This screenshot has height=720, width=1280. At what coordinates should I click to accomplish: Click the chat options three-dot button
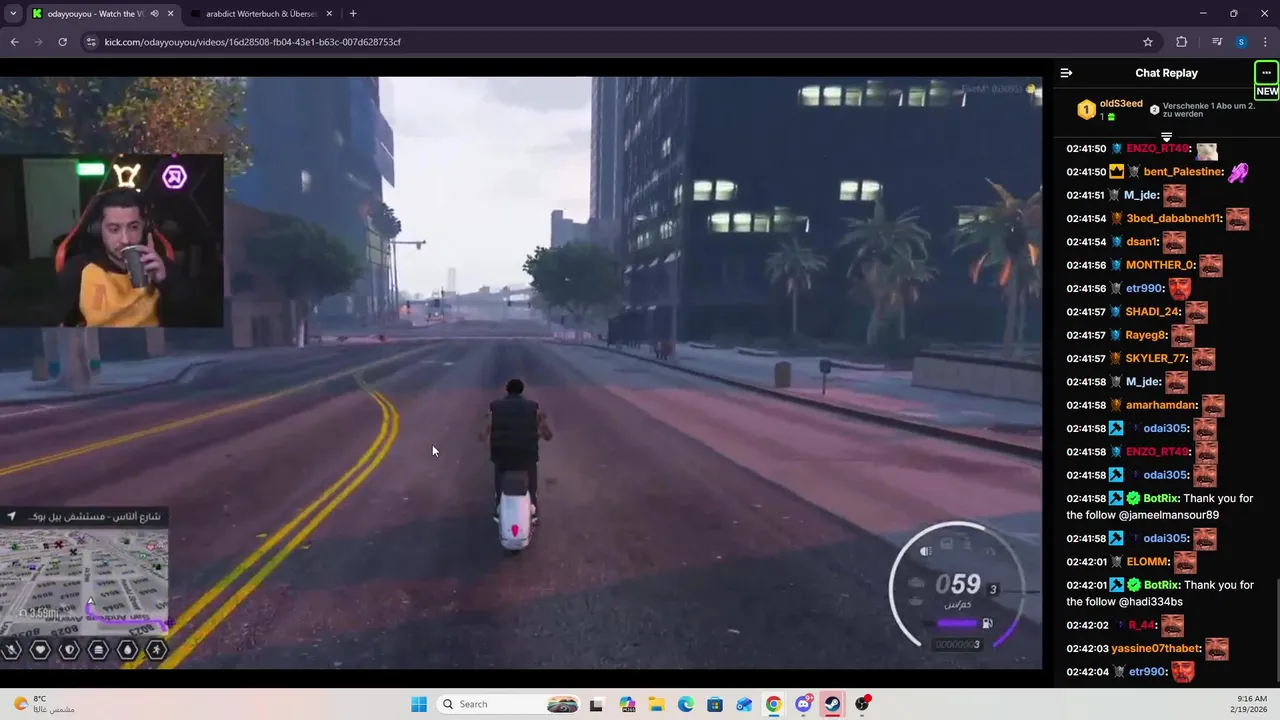click(x=1266, y=73)
